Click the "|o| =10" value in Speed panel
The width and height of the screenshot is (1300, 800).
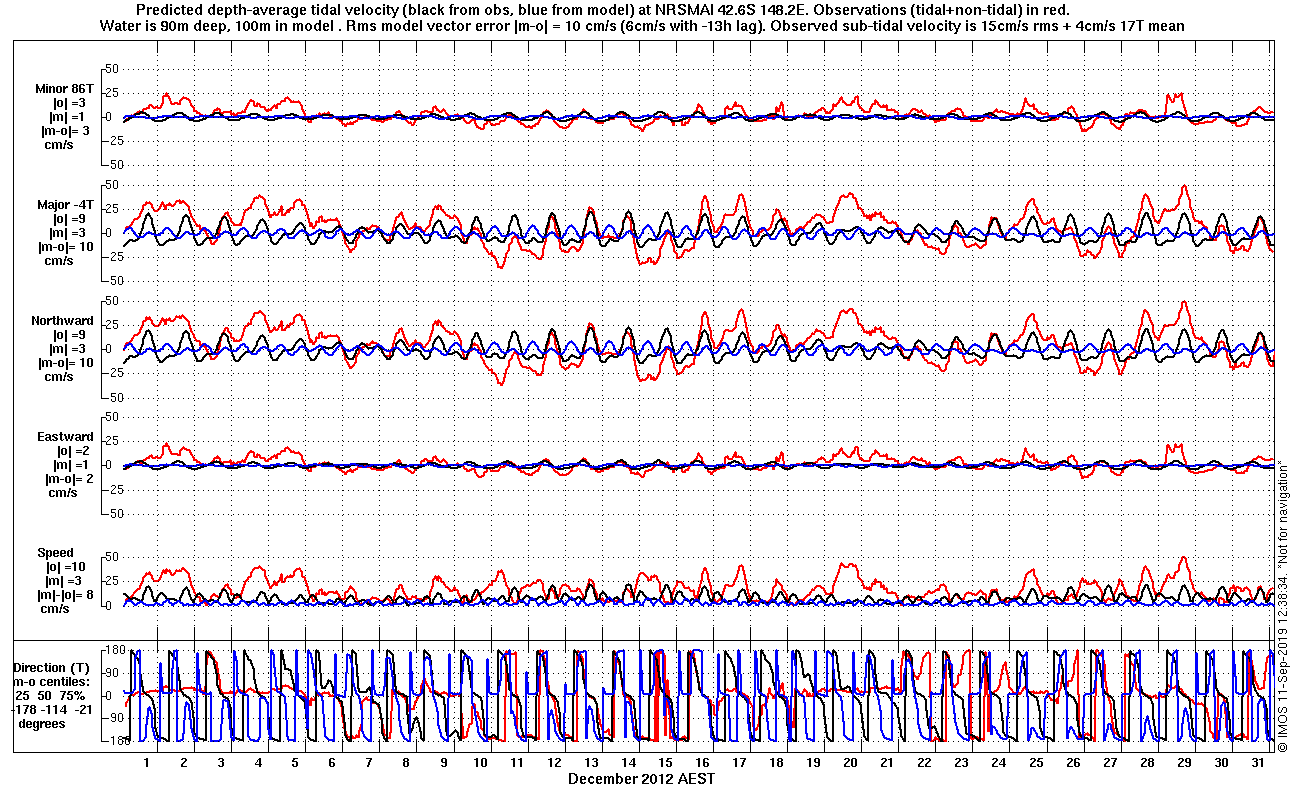pyautogui.click(x=67, y=566)
